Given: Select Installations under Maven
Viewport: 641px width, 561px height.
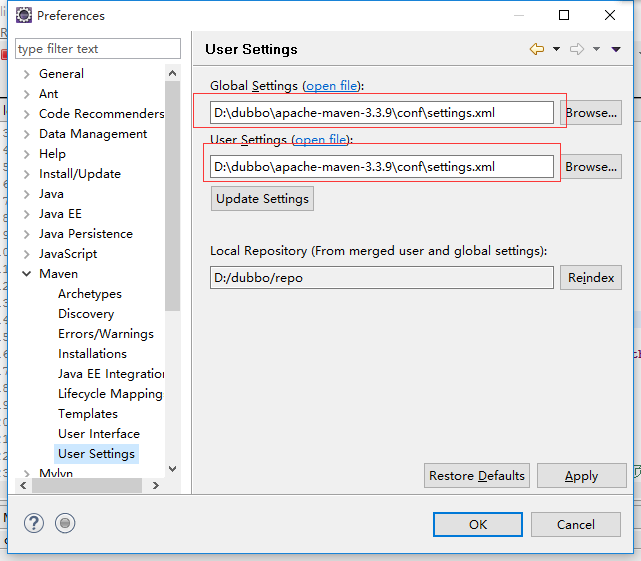Looking at the screenshot, I should click(92, 354).
